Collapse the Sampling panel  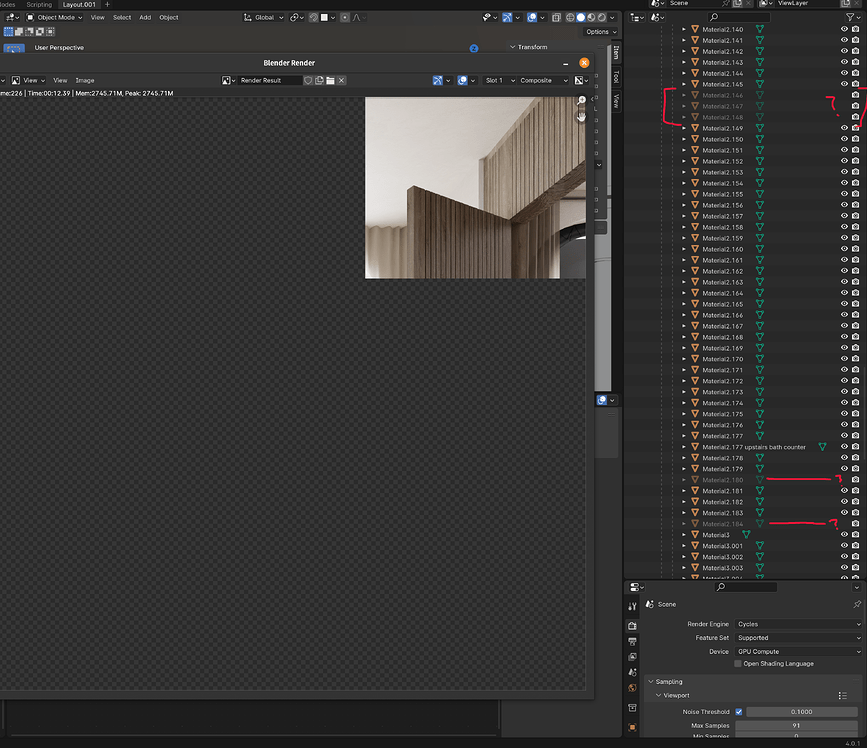pos(651,682)
